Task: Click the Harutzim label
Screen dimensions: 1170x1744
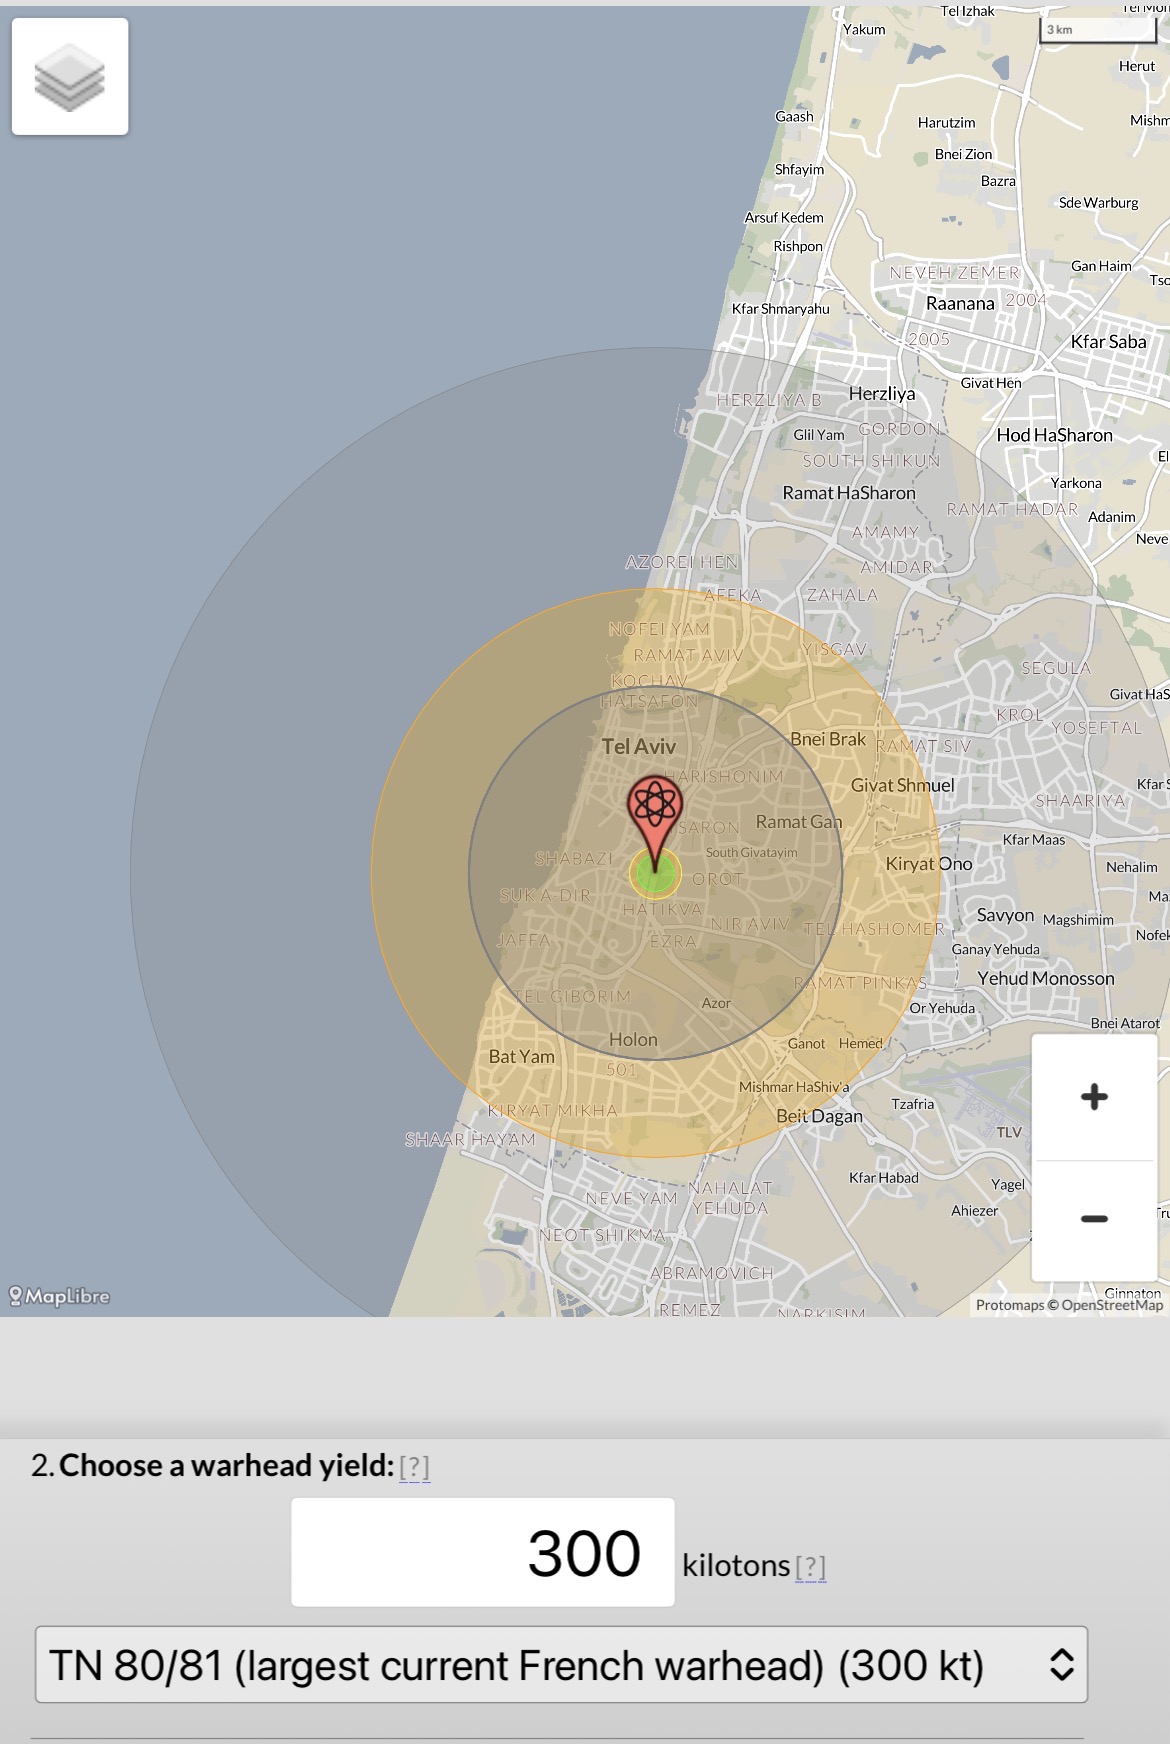Action: pyautogui.click(x=946, y=122)
